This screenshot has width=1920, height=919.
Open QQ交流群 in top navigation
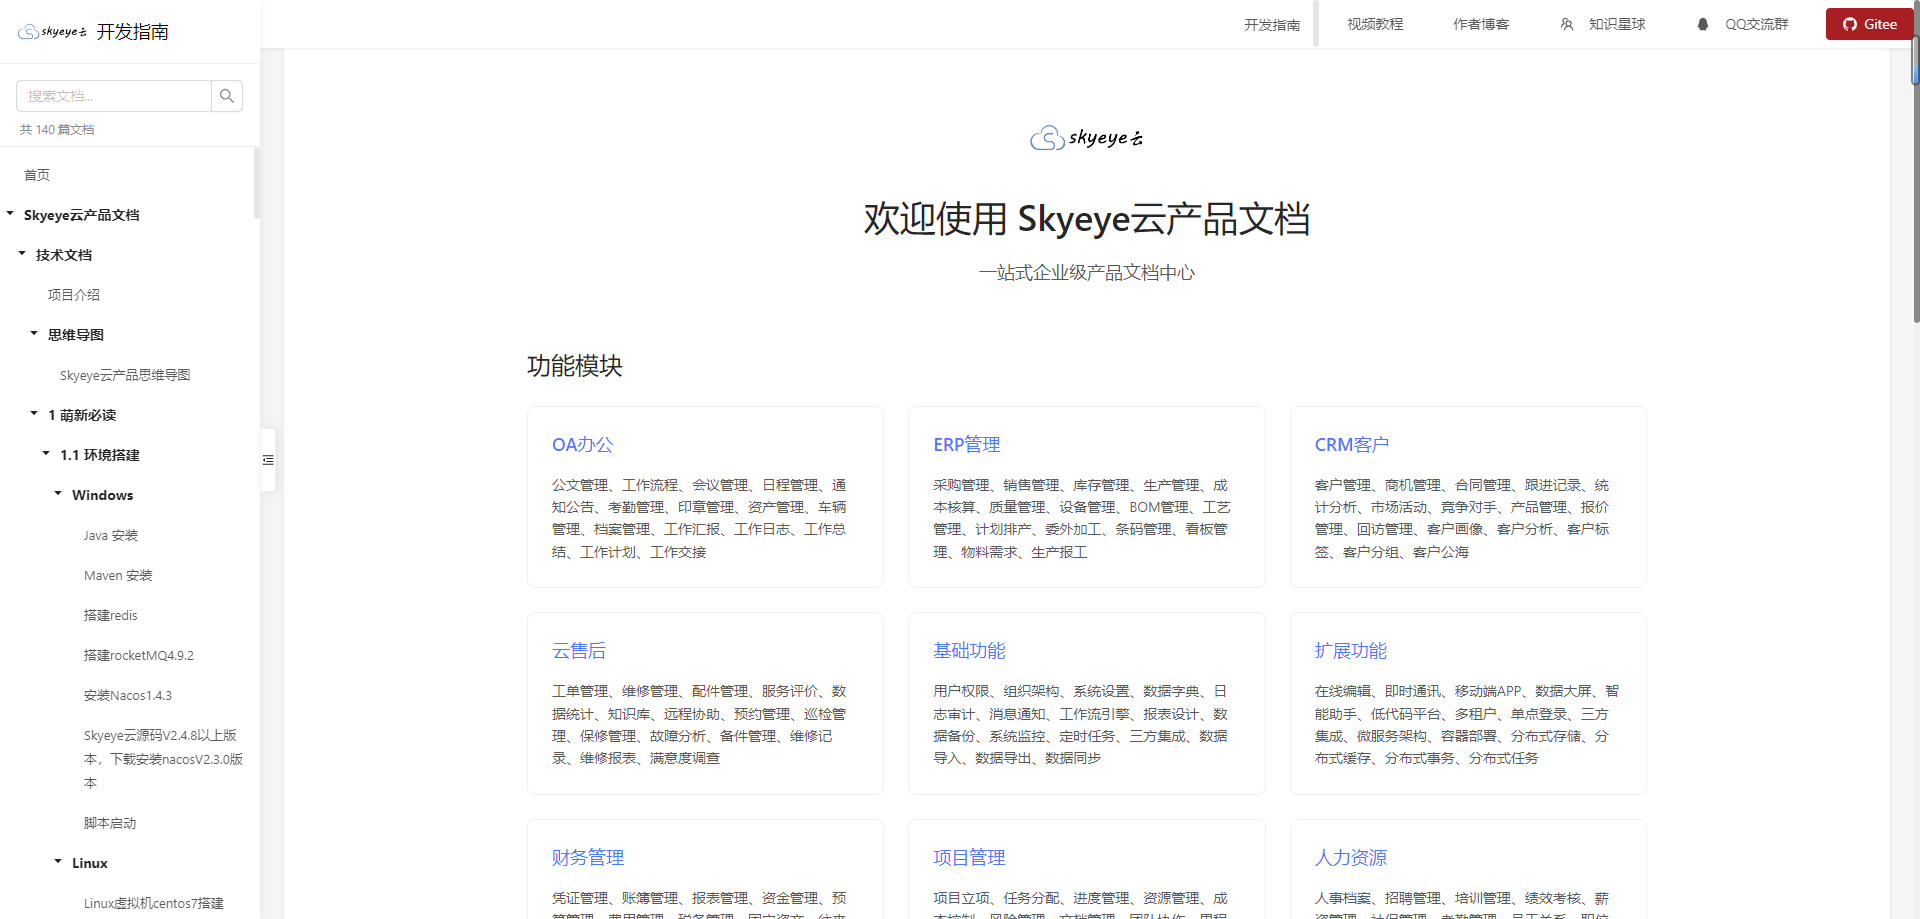[x=1756, y=24]
